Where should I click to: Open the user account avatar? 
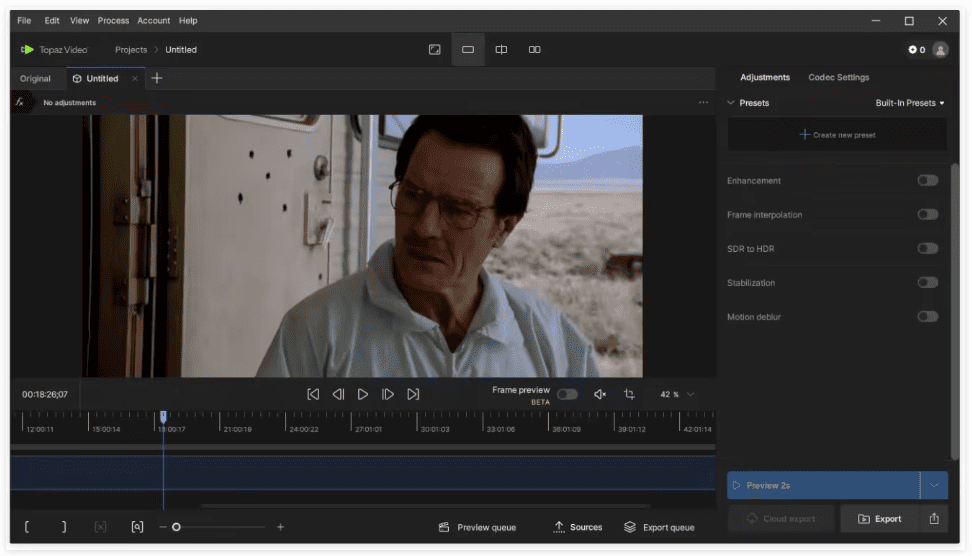pyautogui.click(x=940, y=50)
